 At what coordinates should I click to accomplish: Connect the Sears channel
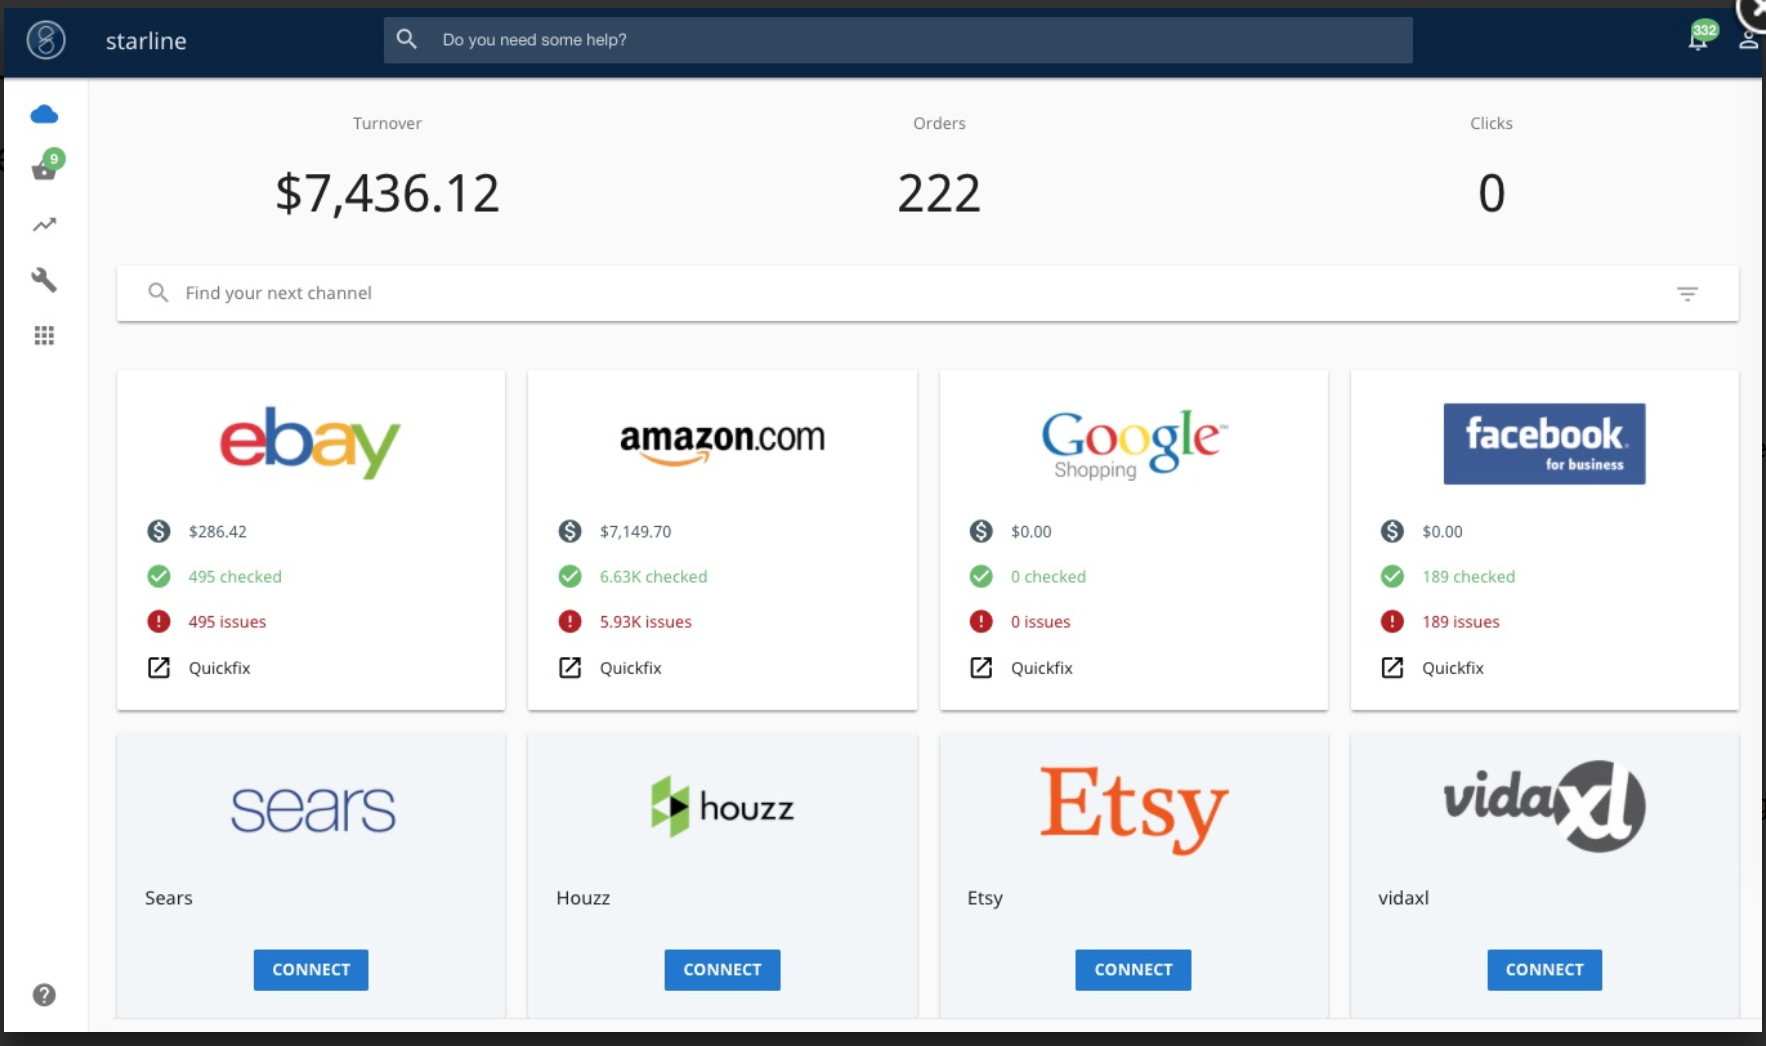(311, 970)
